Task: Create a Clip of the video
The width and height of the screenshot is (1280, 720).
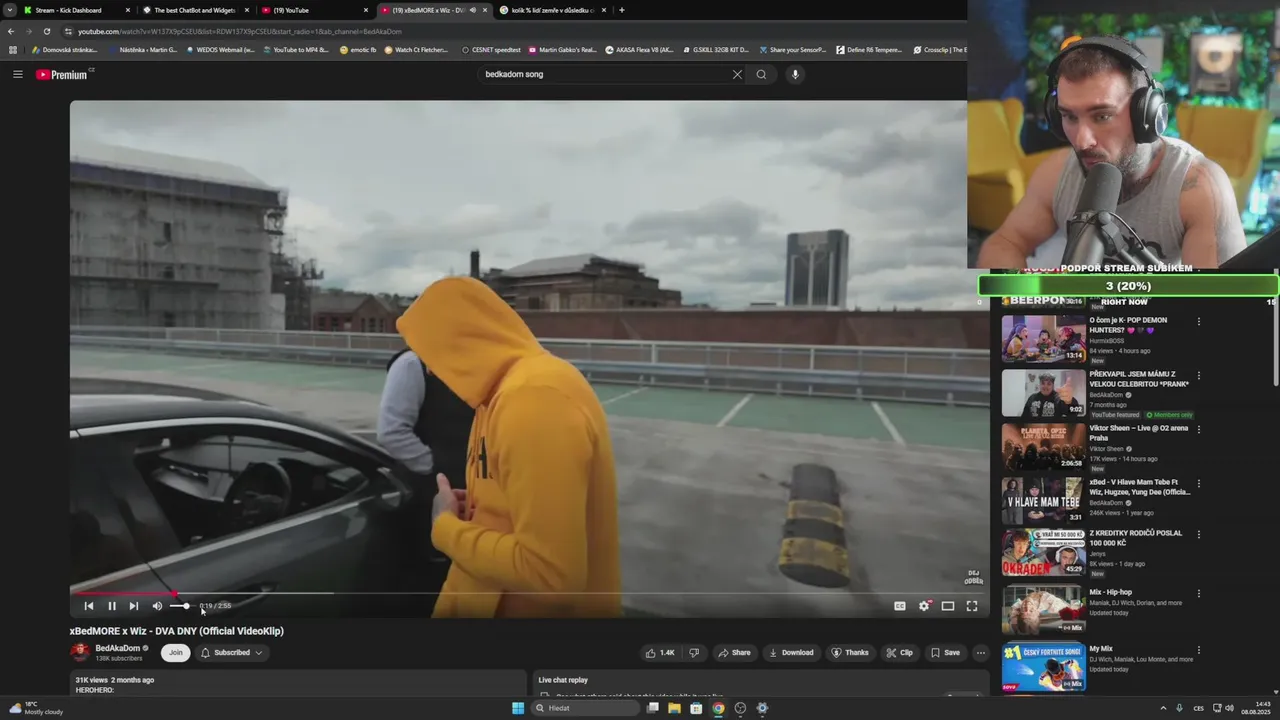Action: pyautogui.click(x=899, y=652)
